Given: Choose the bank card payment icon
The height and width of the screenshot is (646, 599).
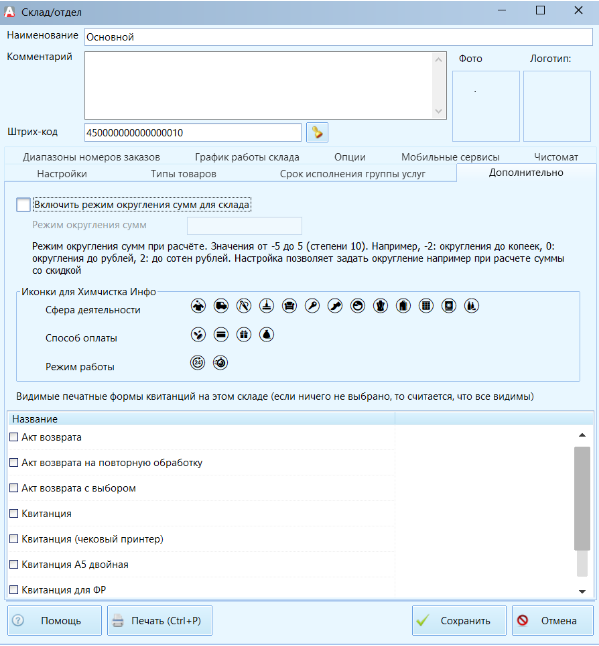Looking at the screenshot, I should (221, 335).
